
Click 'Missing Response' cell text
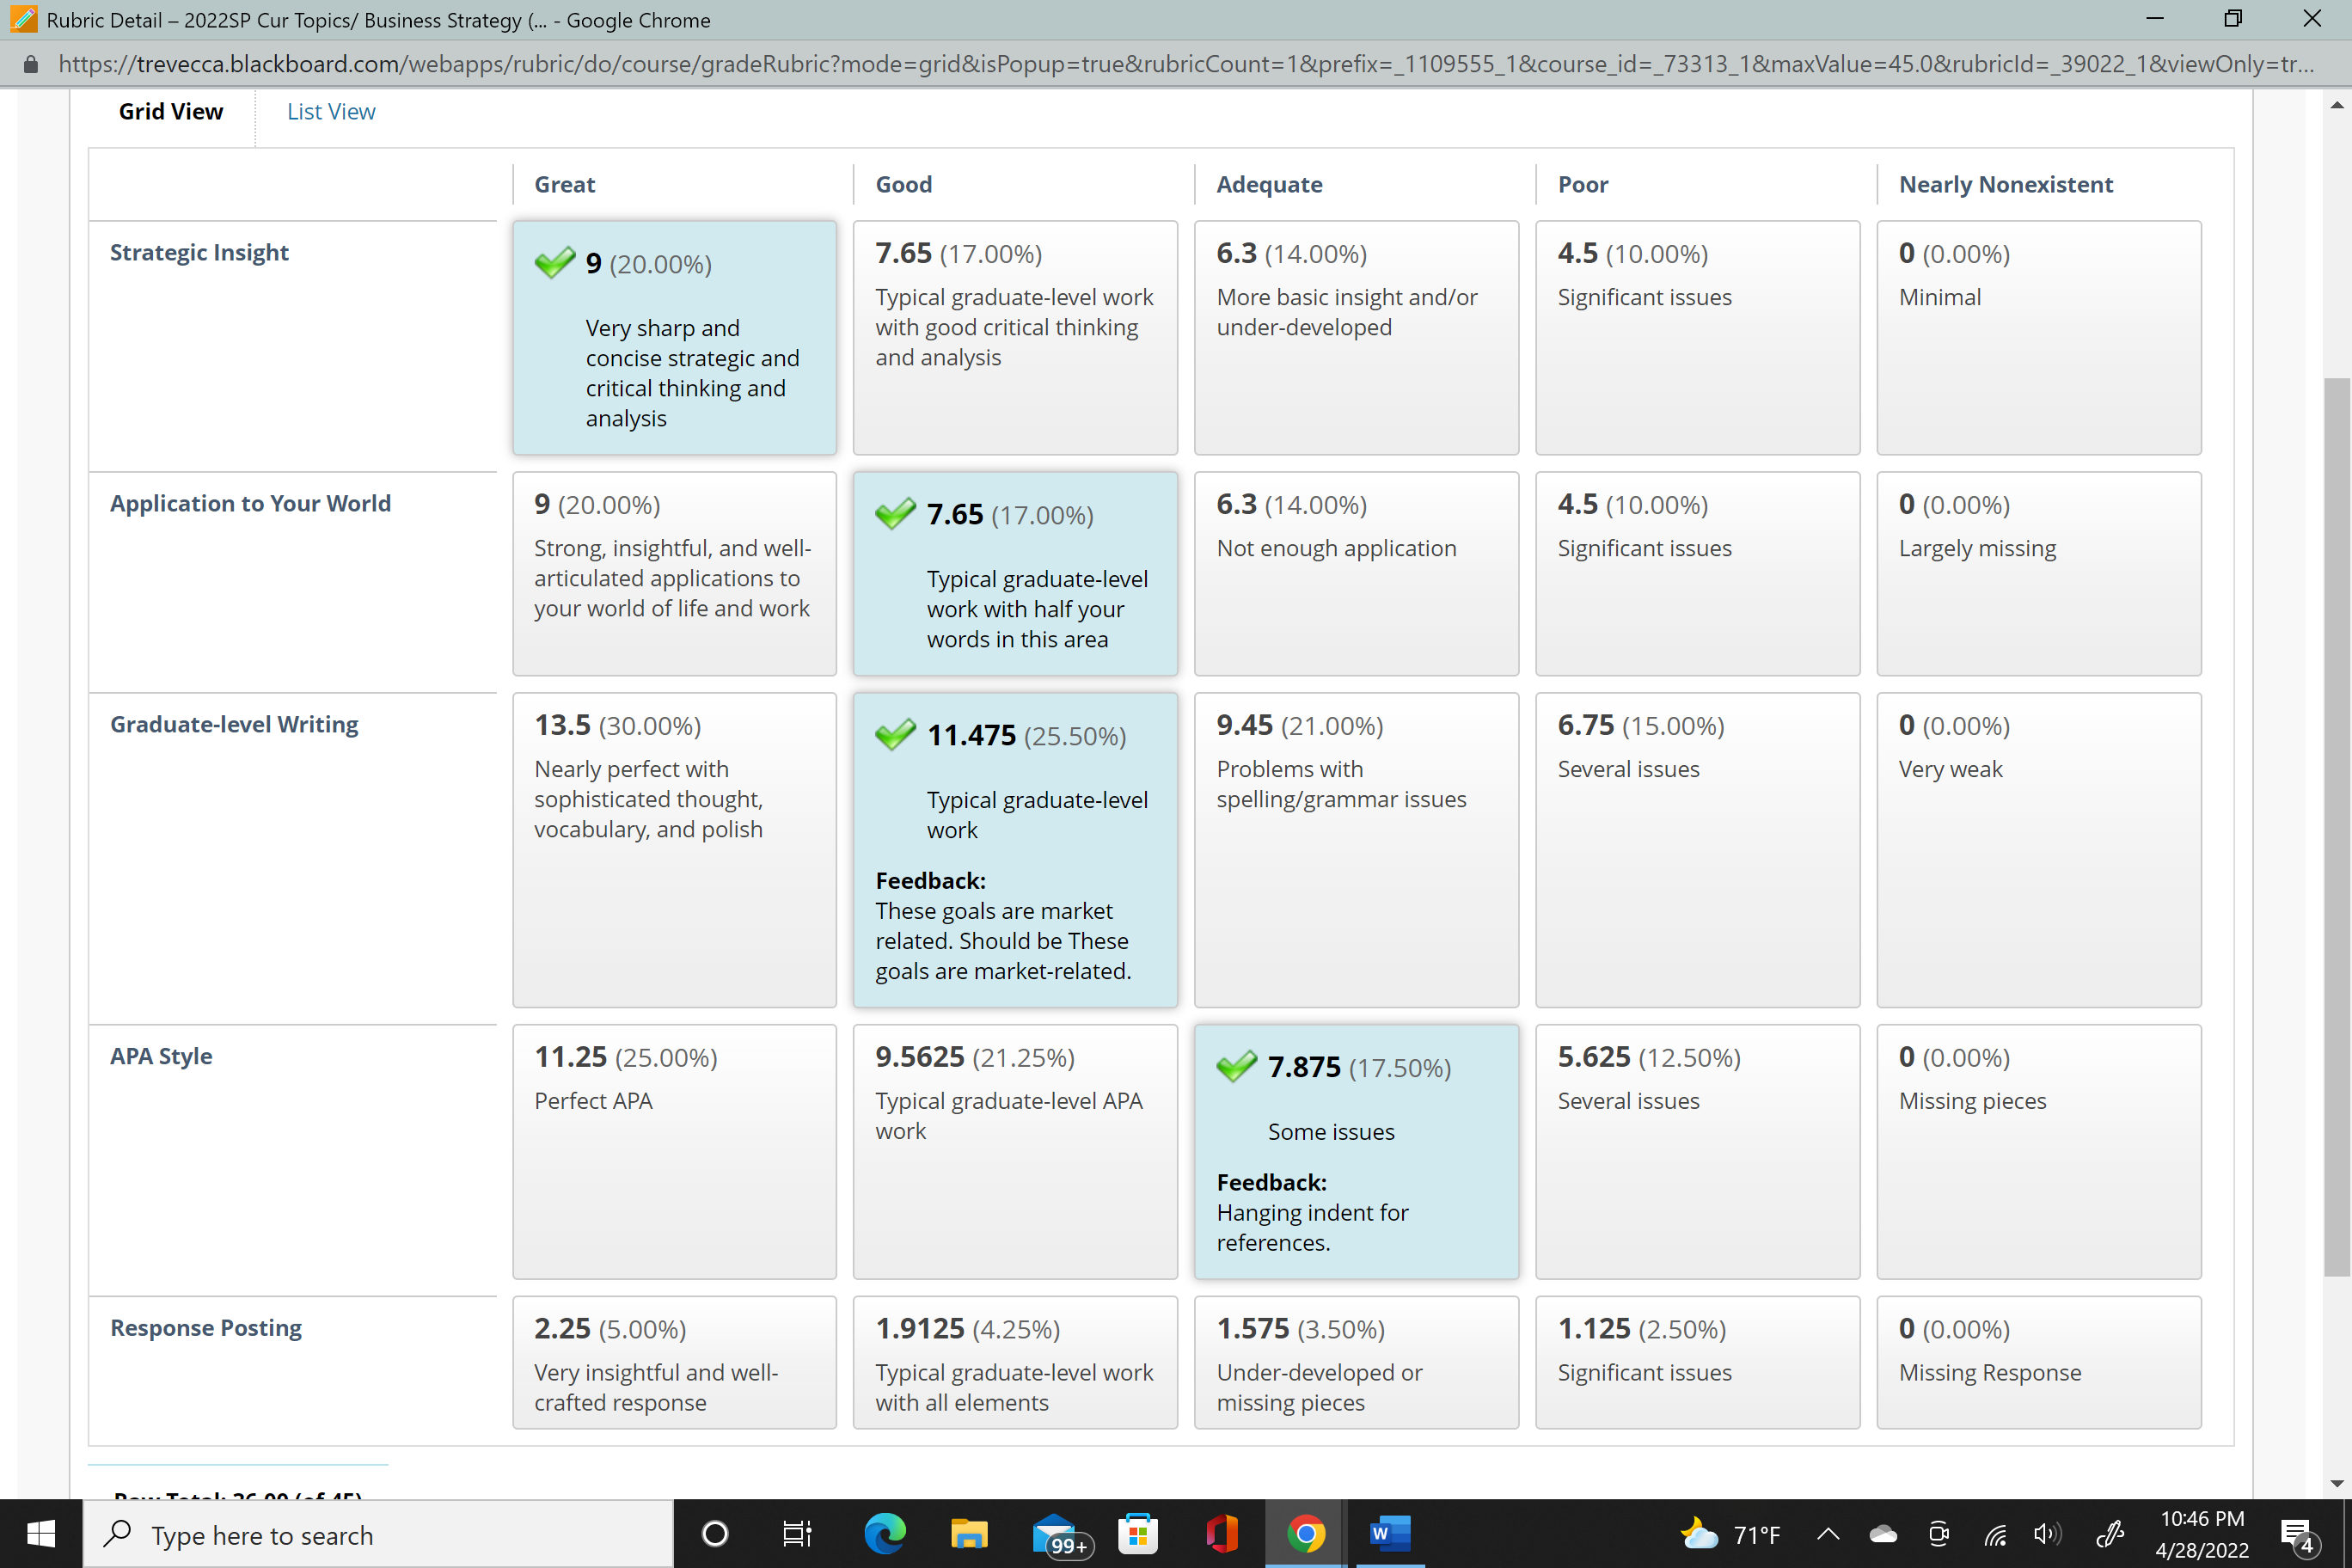(x=1990, y=1373)
